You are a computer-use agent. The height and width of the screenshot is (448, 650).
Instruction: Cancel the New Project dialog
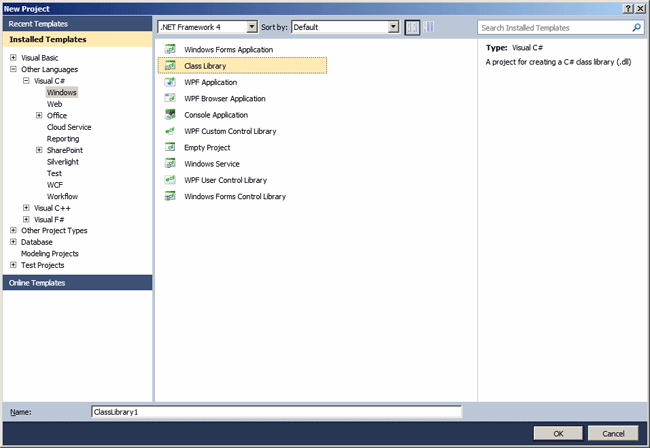click(x=613, y=433)
